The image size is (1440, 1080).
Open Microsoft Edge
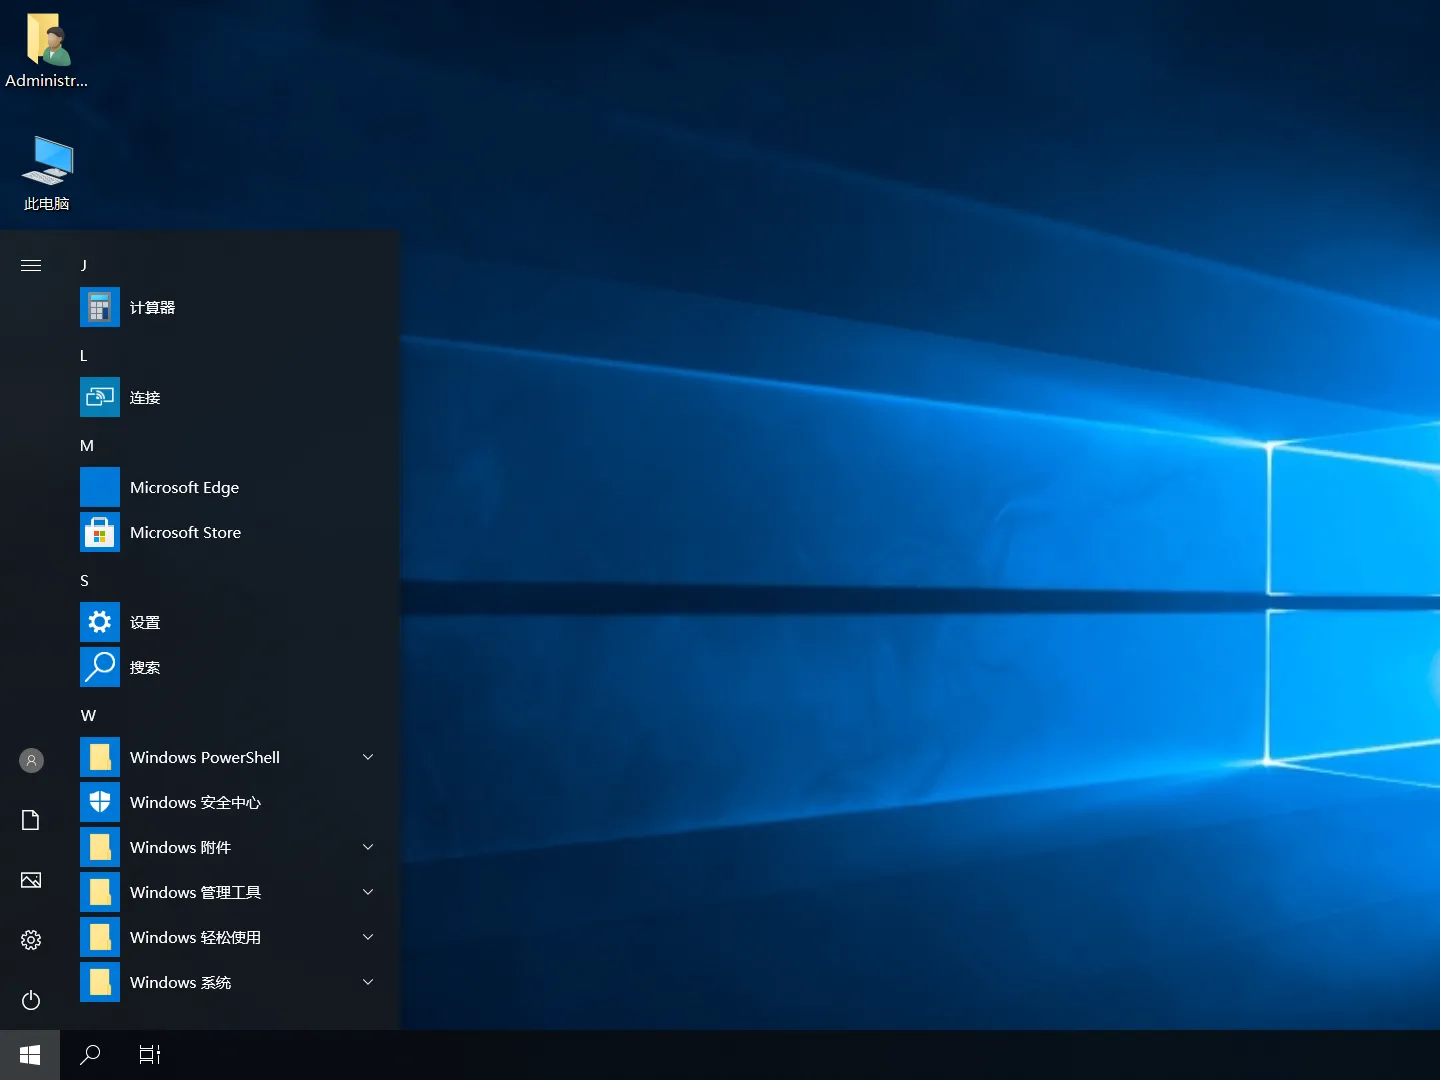pyautogui.click(x=184, y=487)
